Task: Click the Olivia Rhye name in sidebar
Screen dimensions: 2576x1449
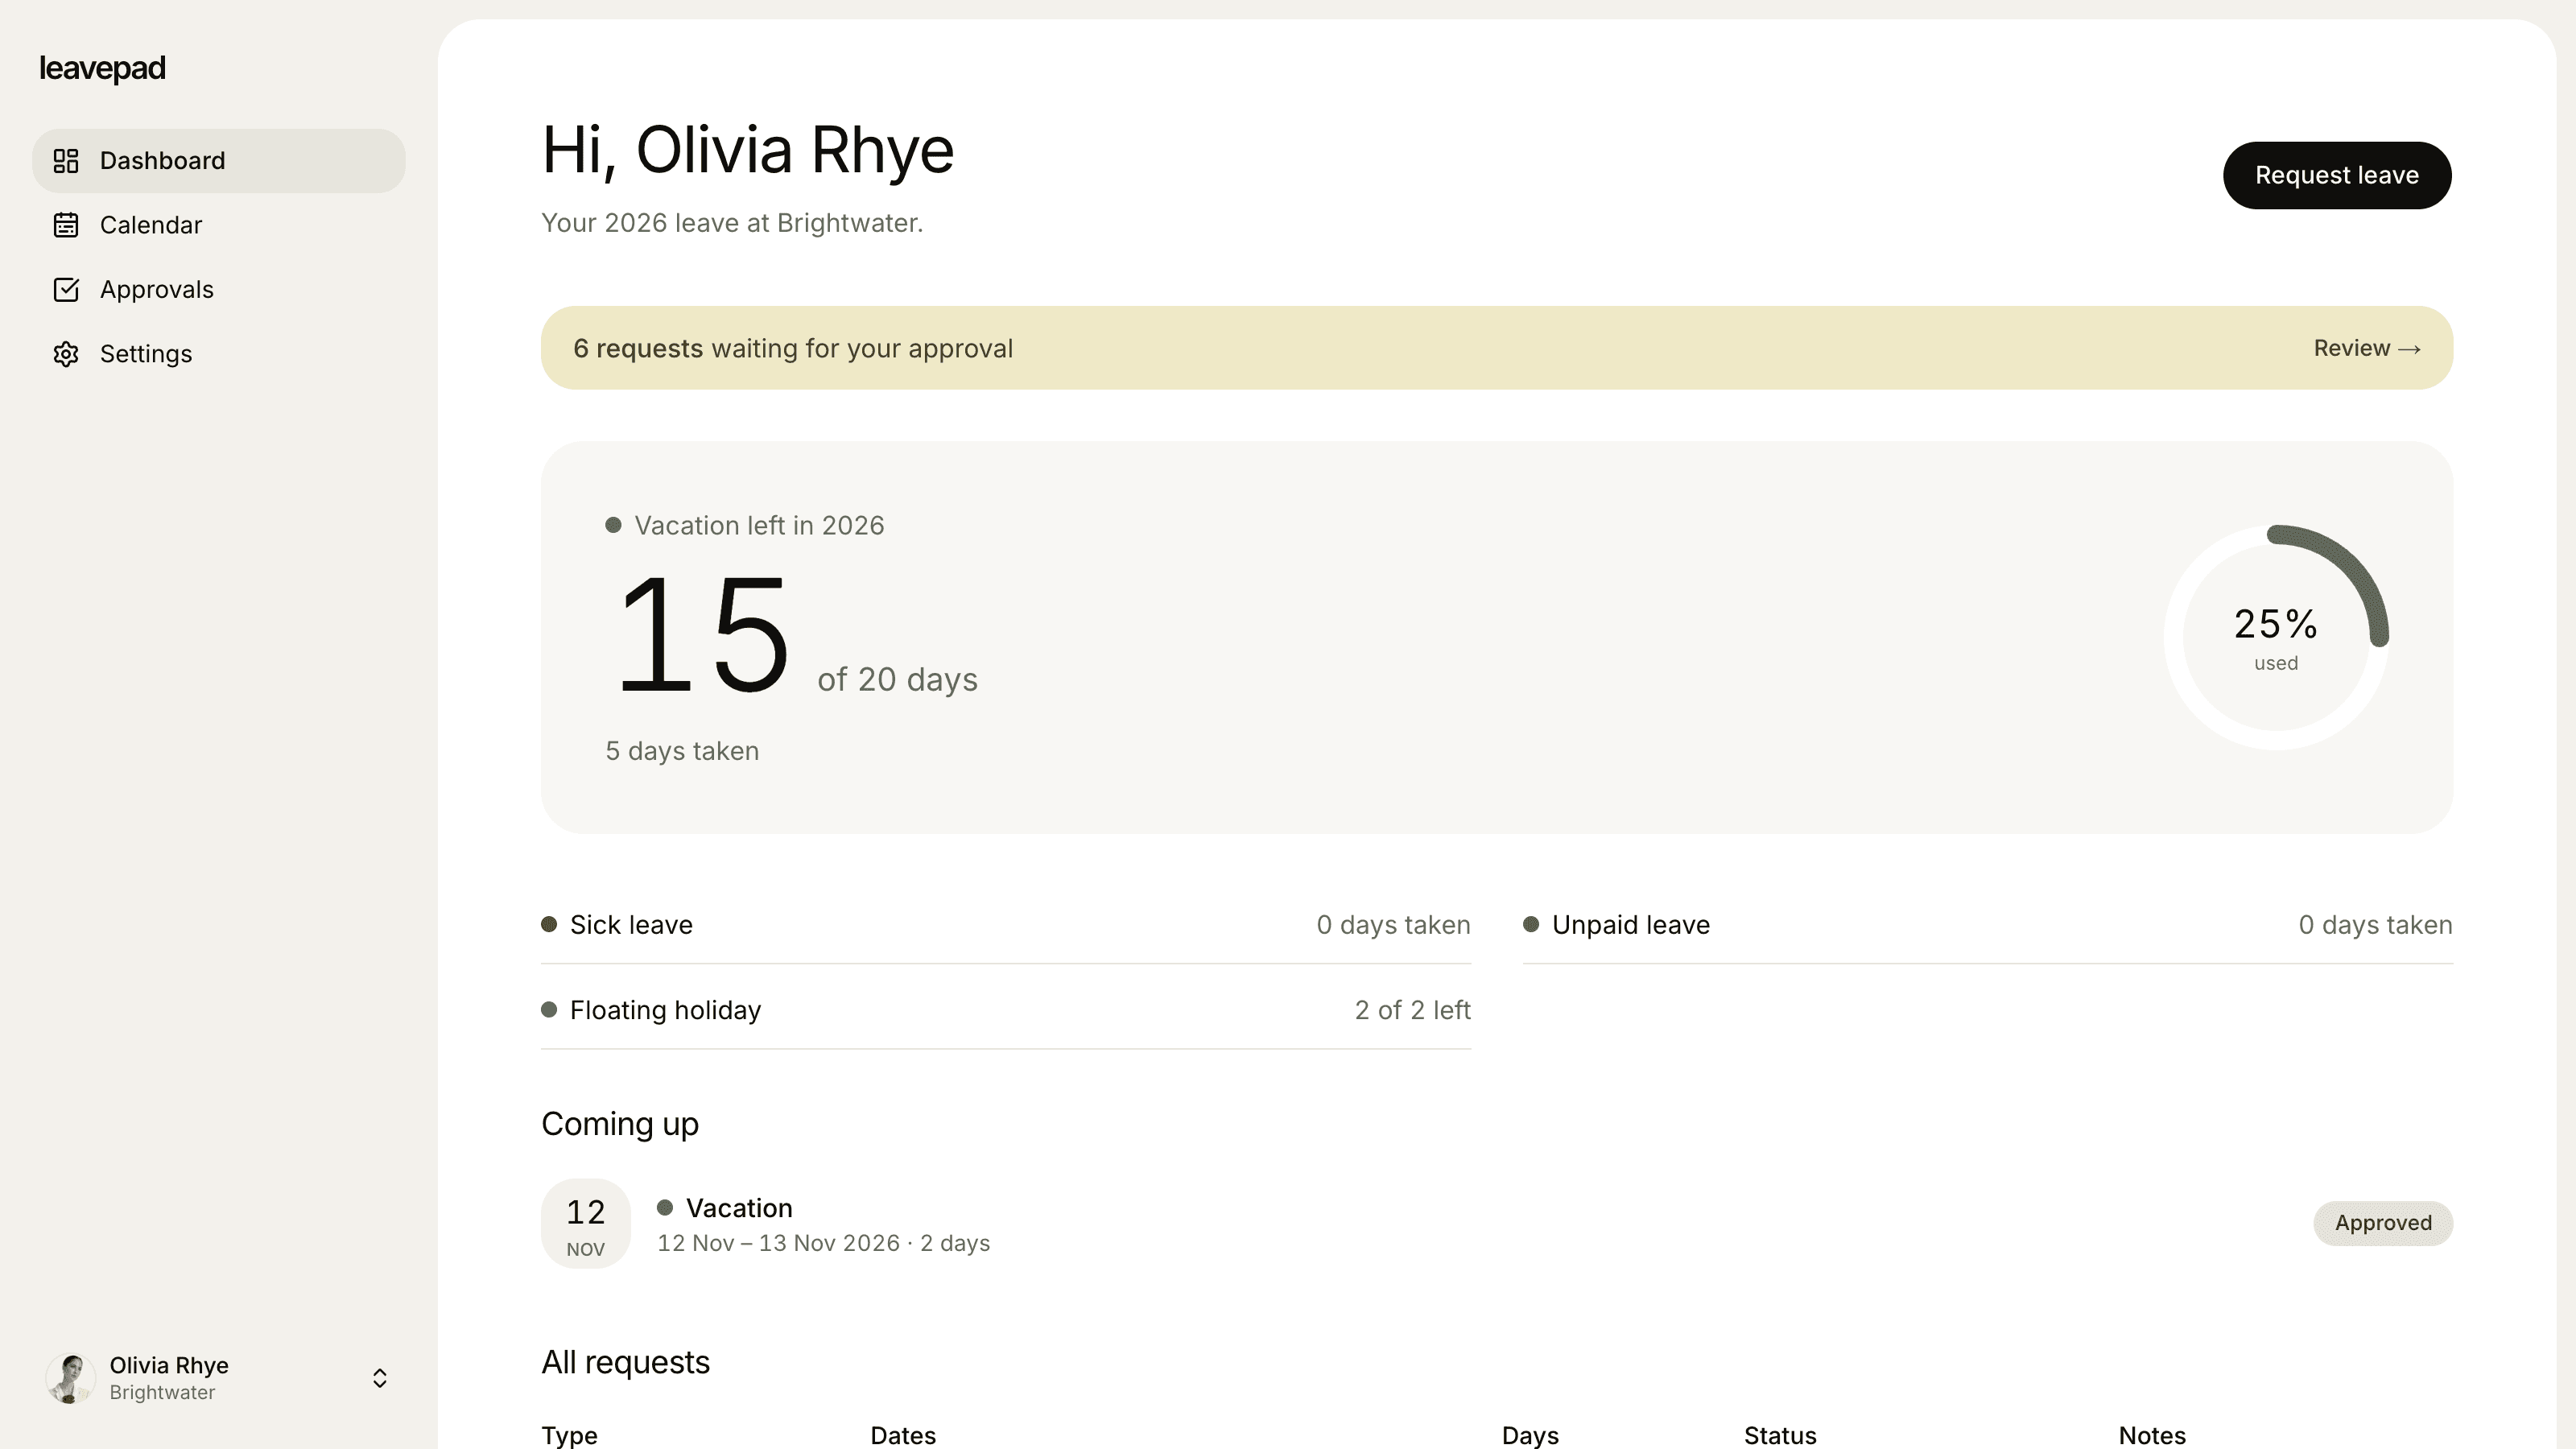Action: [169, 1365]
